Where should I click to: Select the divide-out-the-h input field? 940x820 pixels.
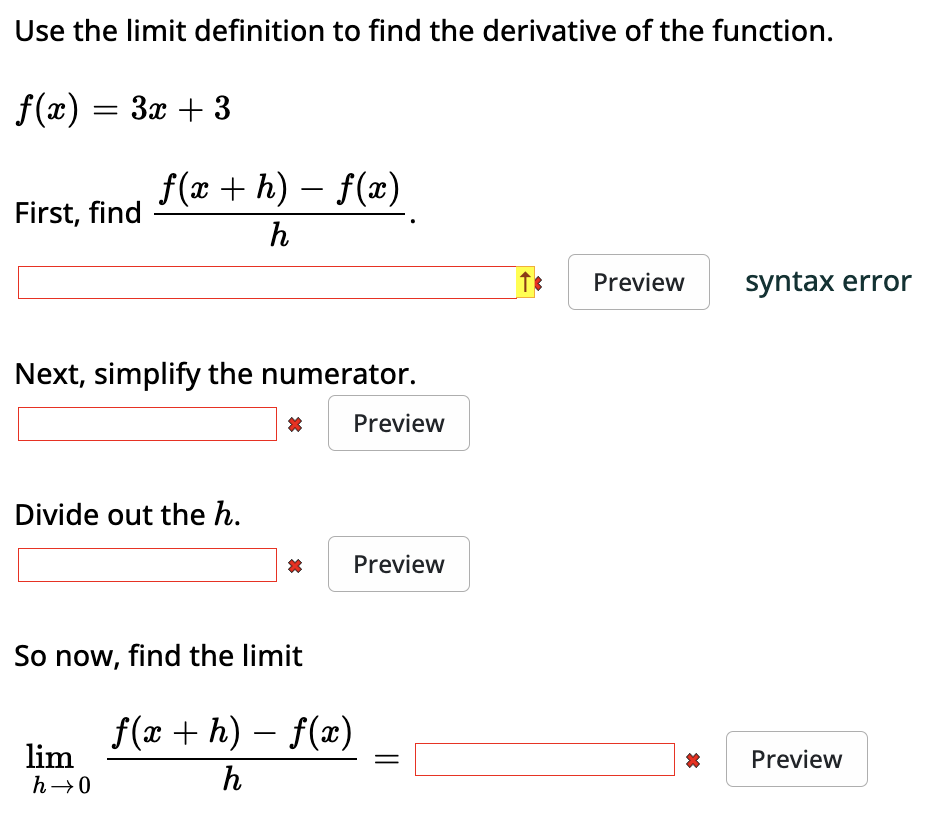[x=147, y=565]
